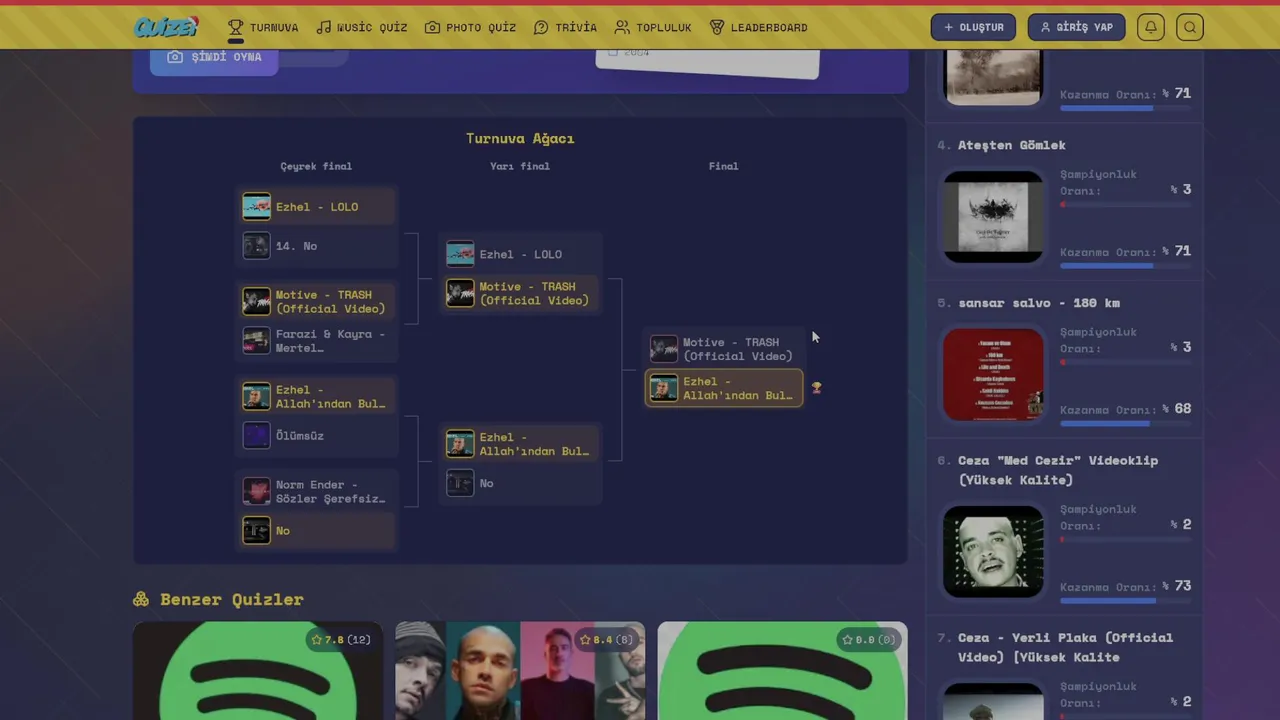
Task: Select semi-final Ezhel - Allah'ından Bul entry
Action: pos(520,444)
